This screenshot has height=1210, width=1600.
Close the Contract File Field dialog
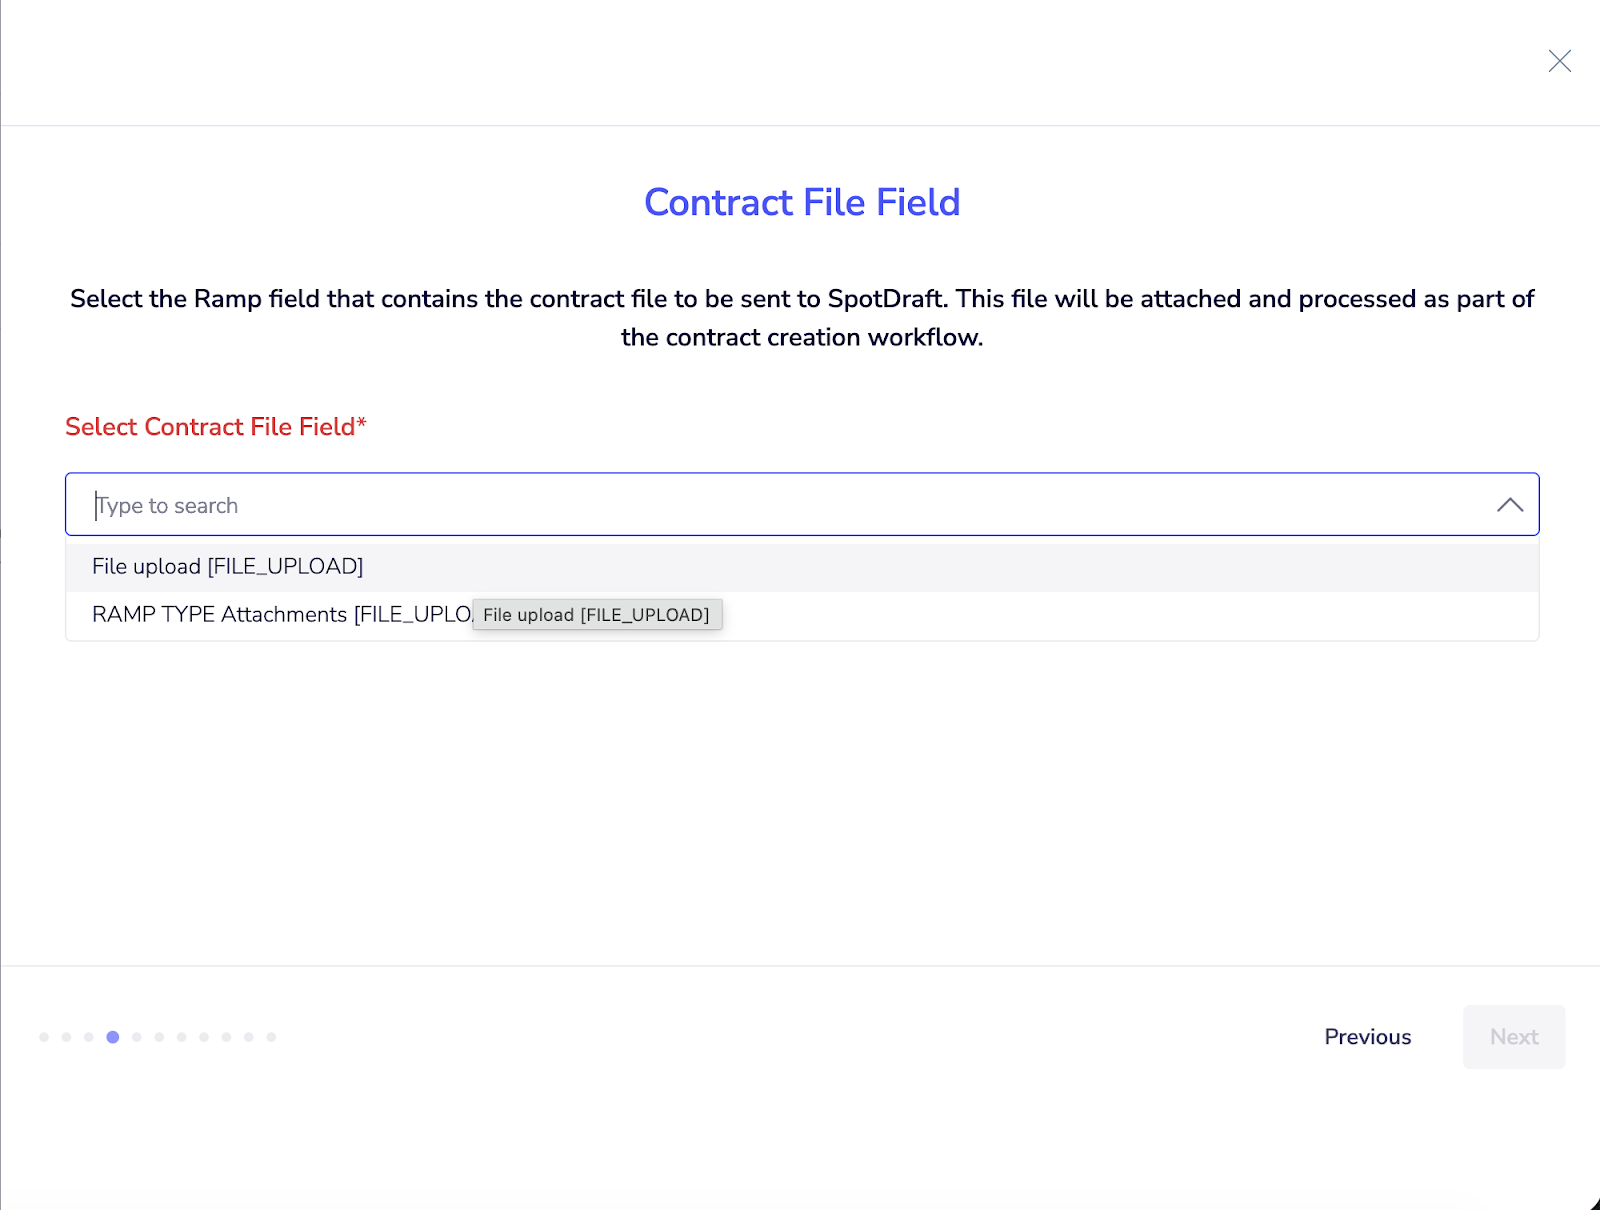[1559, 61]
